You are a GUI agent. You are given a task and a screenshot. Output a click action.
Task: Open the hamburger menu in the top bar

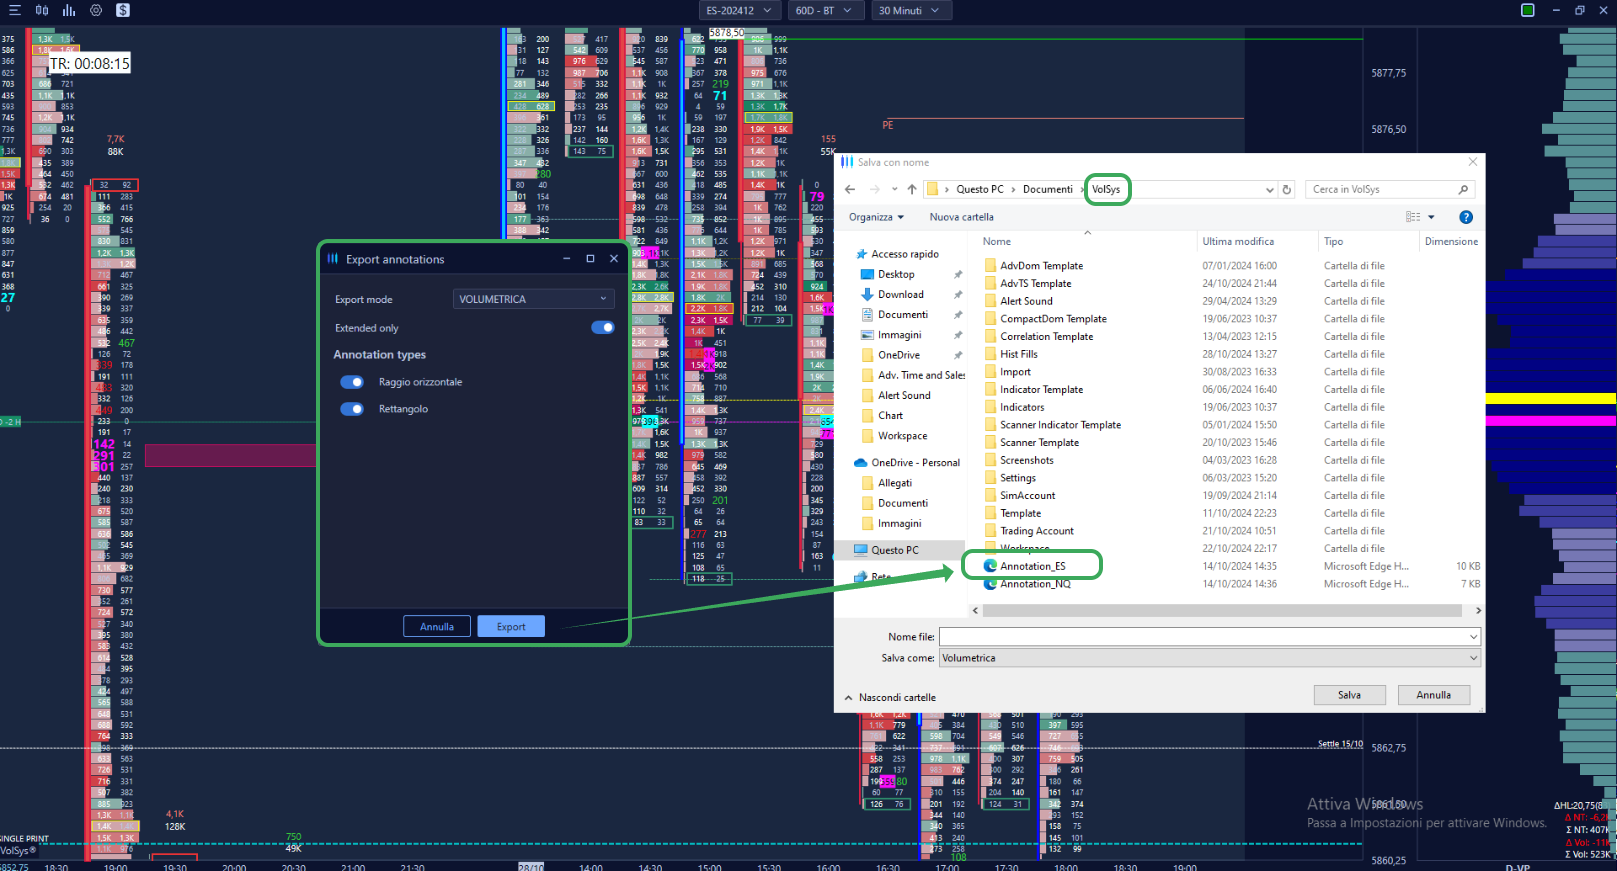(14, 10)
